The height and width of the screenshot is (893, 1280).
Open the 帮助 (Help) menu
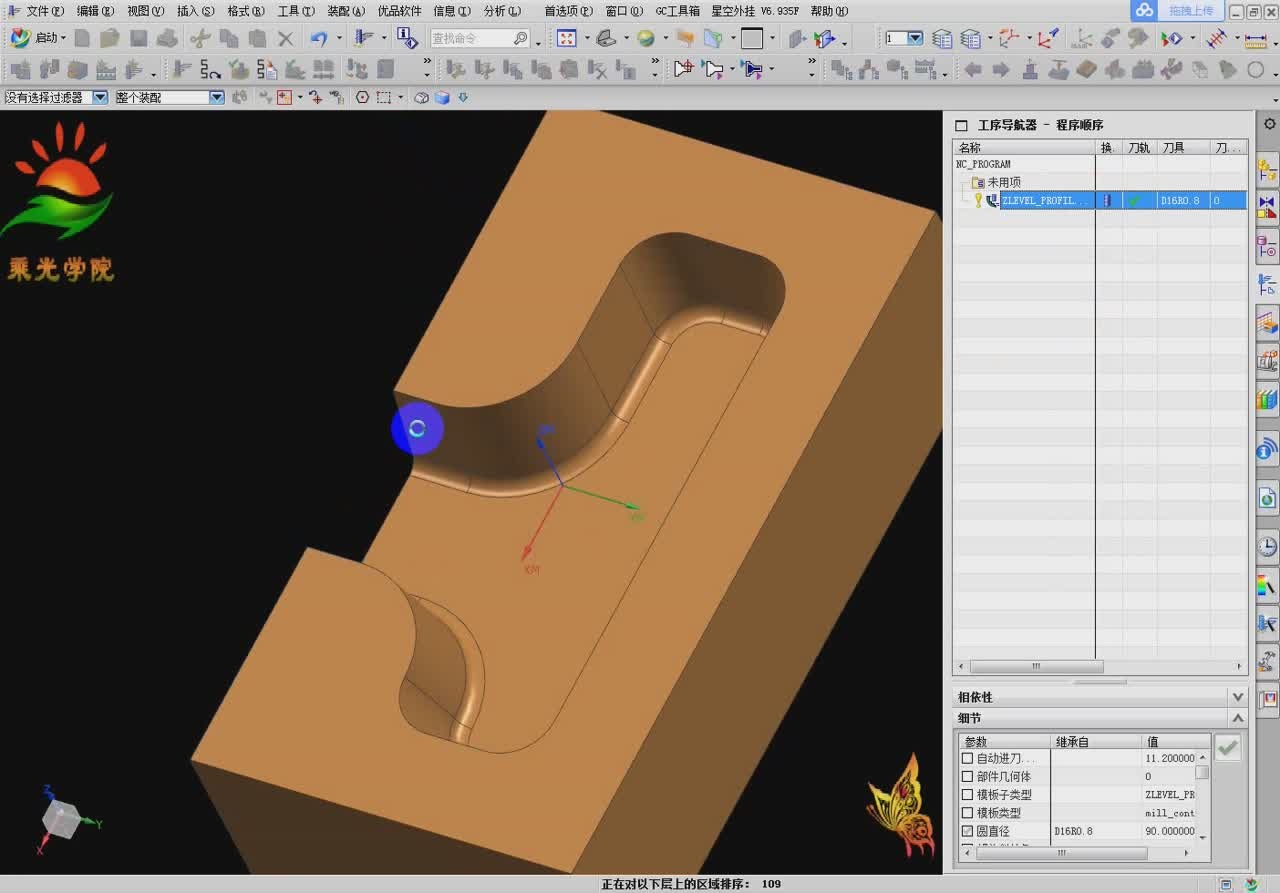[x=829, y=11]
